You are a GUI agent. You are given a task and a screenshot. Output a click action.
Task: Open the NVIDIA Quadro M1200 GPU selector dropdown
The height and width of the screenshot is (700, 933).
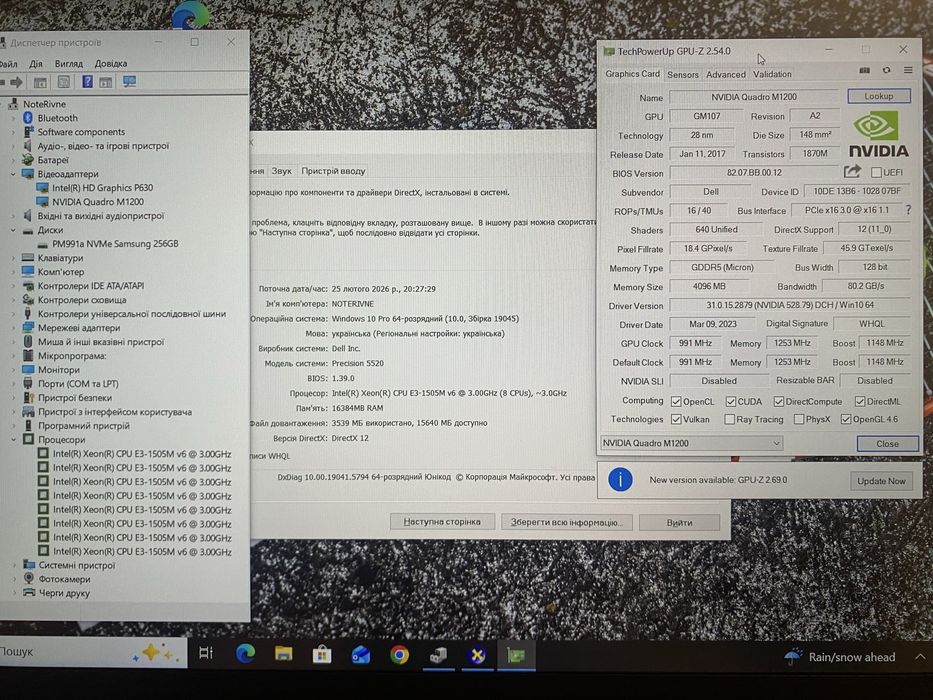tap(691, 443)
